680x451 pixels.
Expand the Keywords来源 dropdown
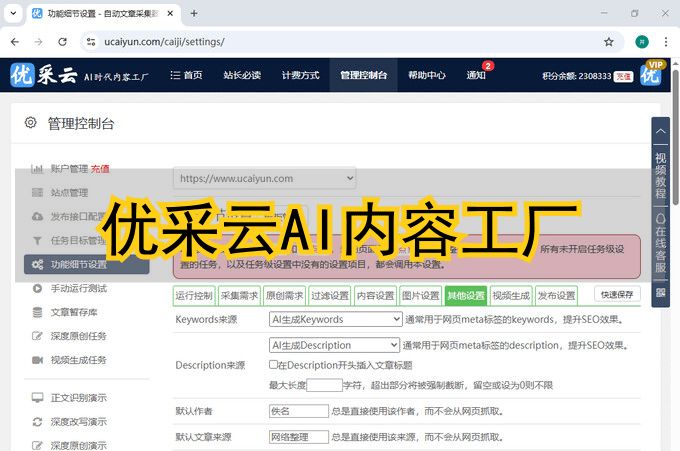pos(334,320)
